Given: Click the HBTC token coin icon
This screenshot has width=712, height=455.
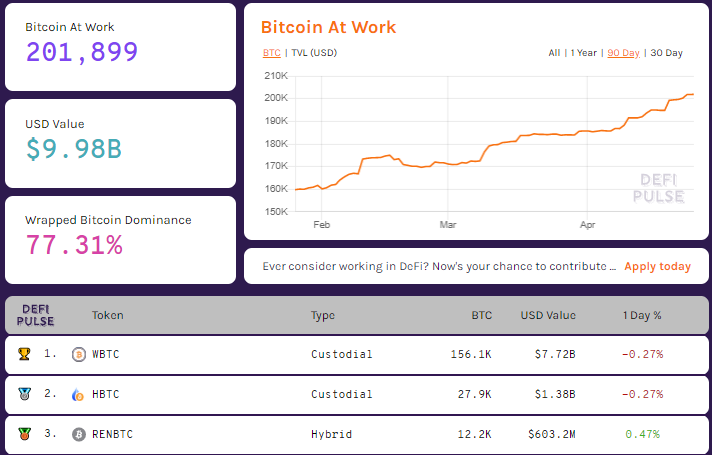Looking at the screenshot, I should (x=79, y=395).
